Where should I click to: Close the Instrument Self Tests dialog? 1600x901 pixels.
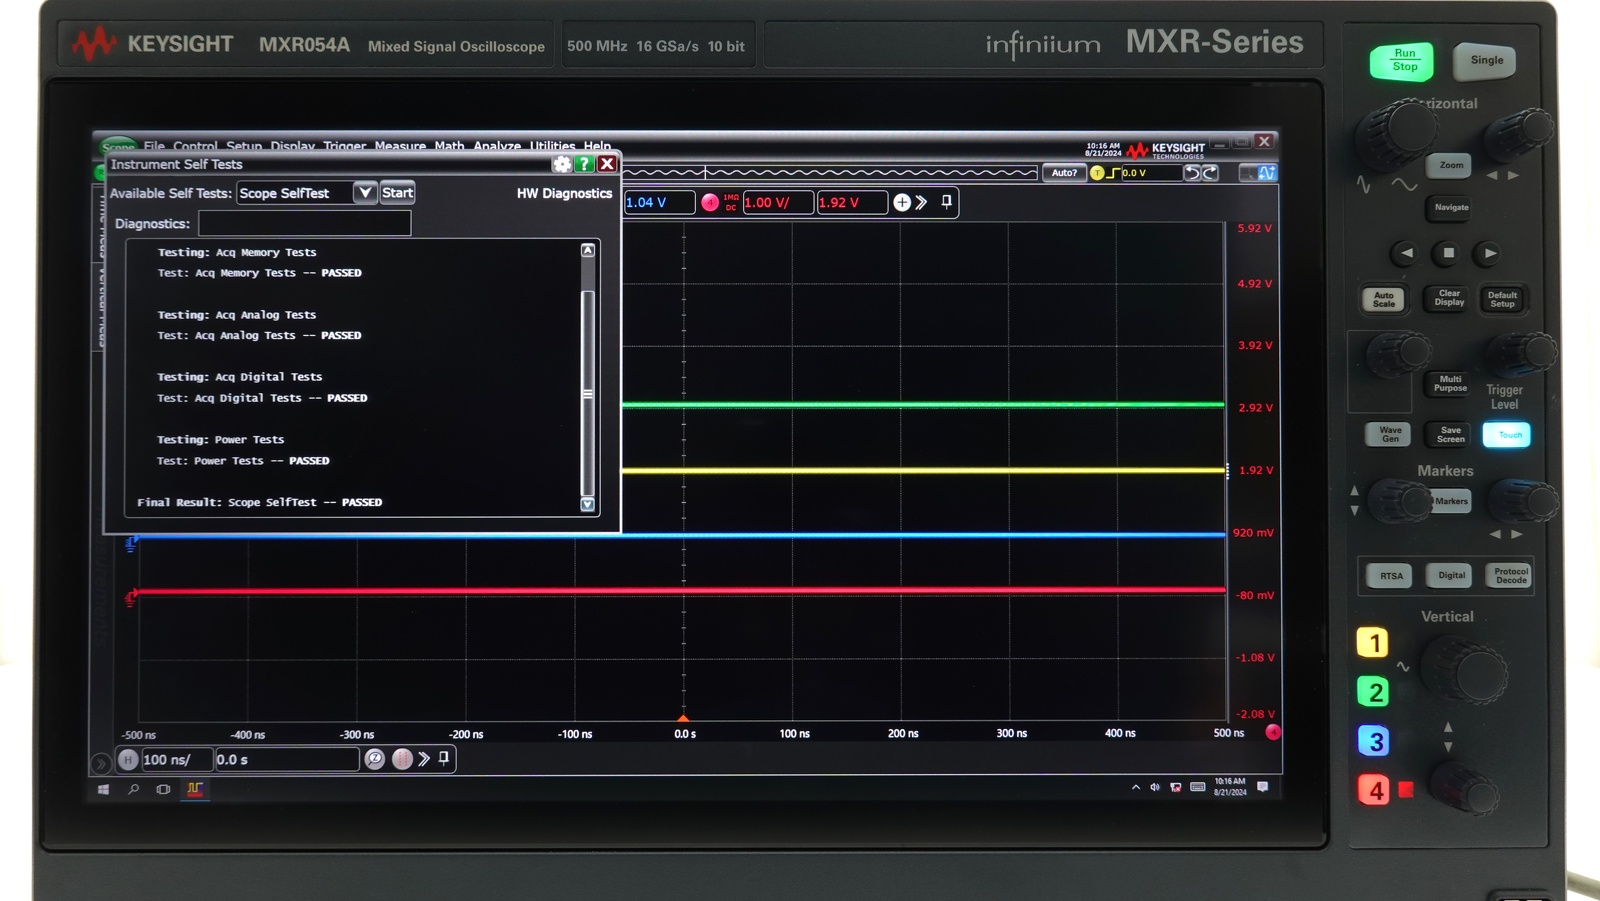click(x=607, y=164)
